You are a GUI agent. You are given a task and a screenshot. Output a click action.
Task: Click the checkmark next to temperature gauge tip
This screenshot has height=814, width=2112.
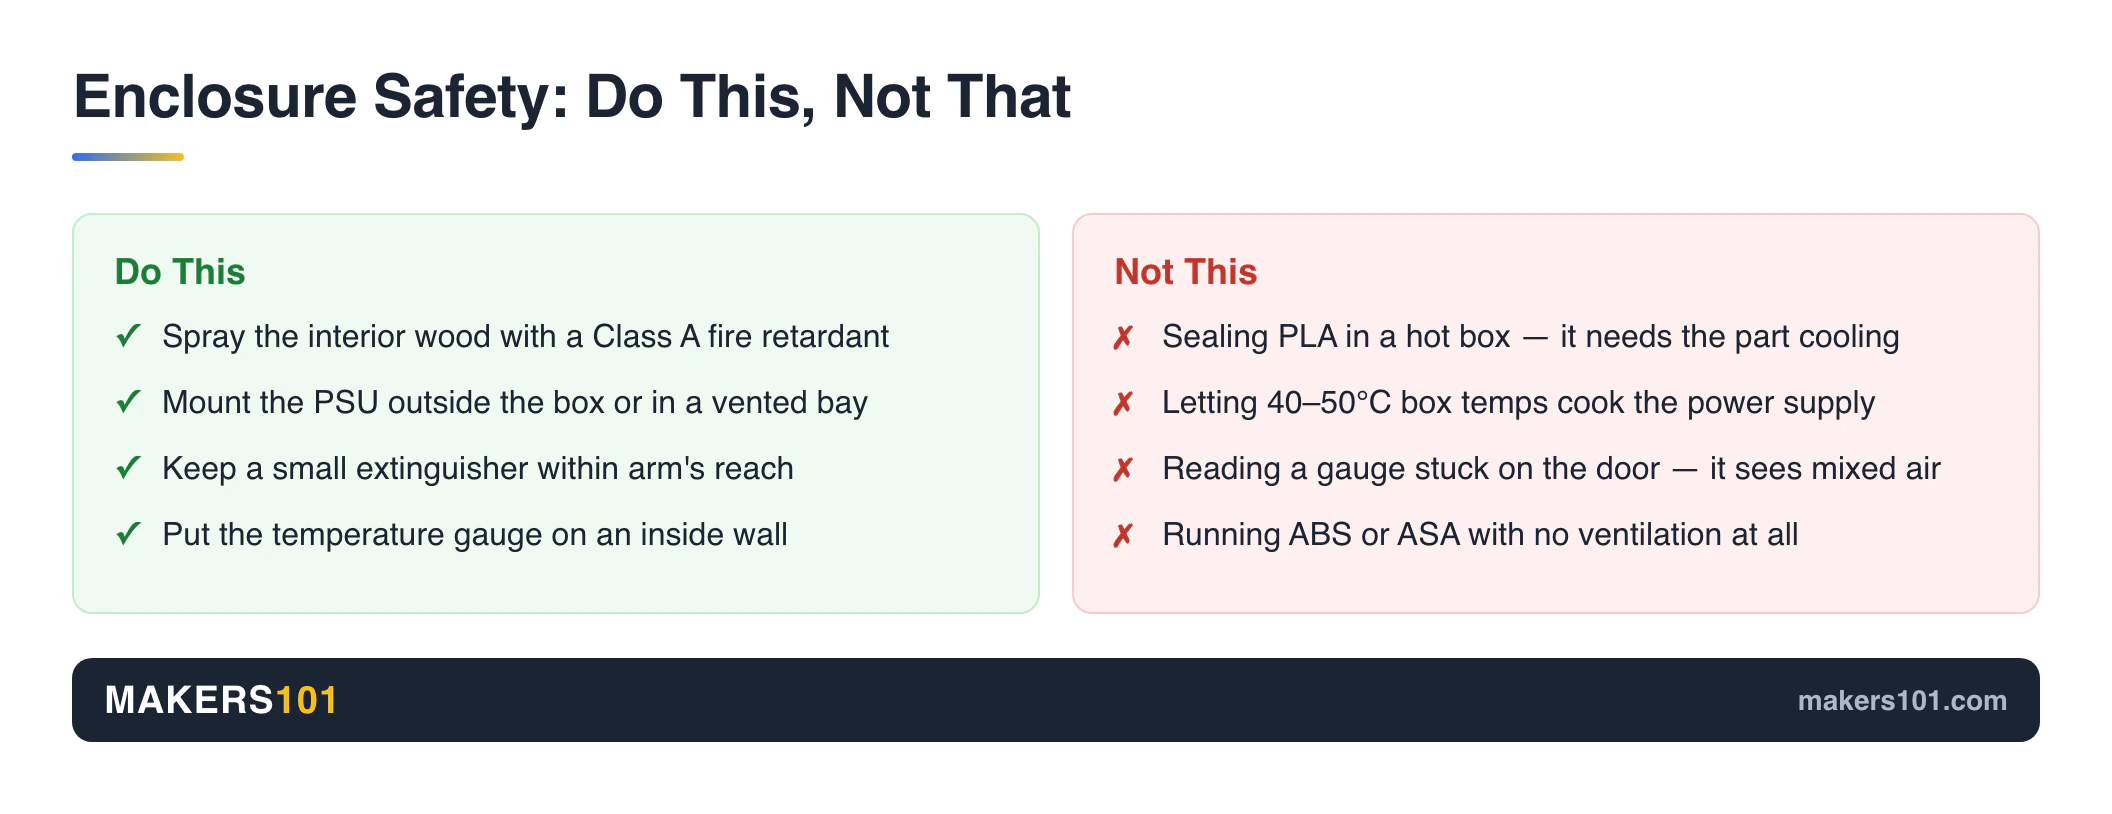click(x=128, y=534)
